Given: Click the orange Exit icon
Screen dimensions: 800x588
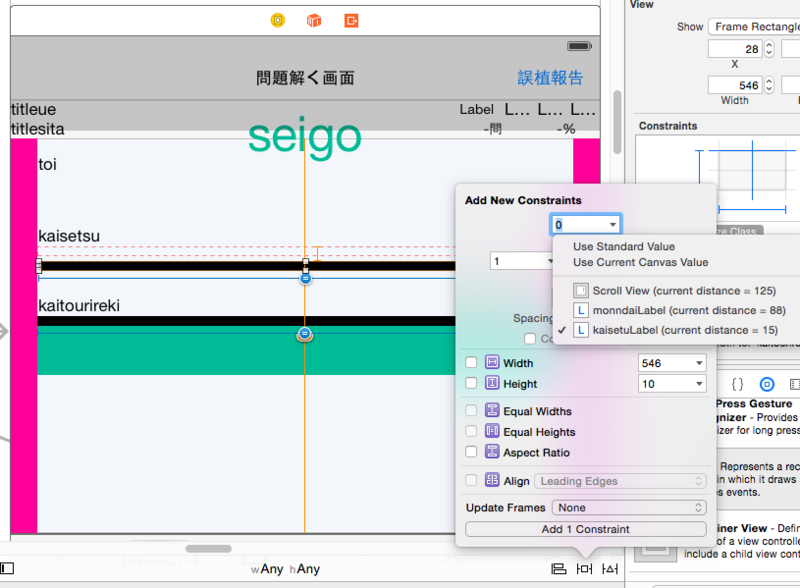Looking at the screenshot, I should pyautogui.click(x=351, y=20).
